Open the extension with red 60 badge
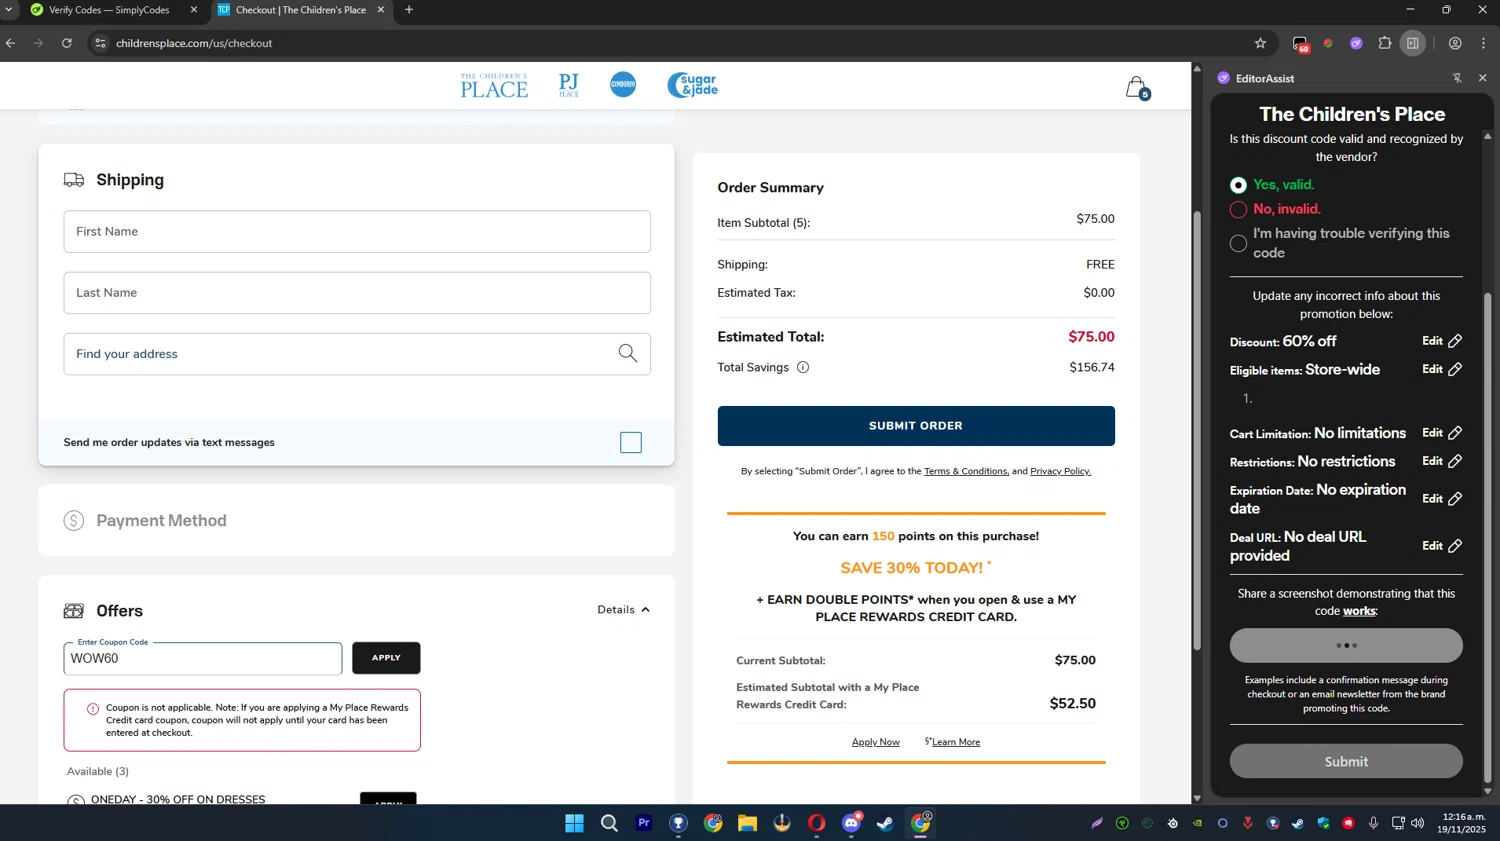The height and width of the screenshot is (841, 1500). point(1300,43)
